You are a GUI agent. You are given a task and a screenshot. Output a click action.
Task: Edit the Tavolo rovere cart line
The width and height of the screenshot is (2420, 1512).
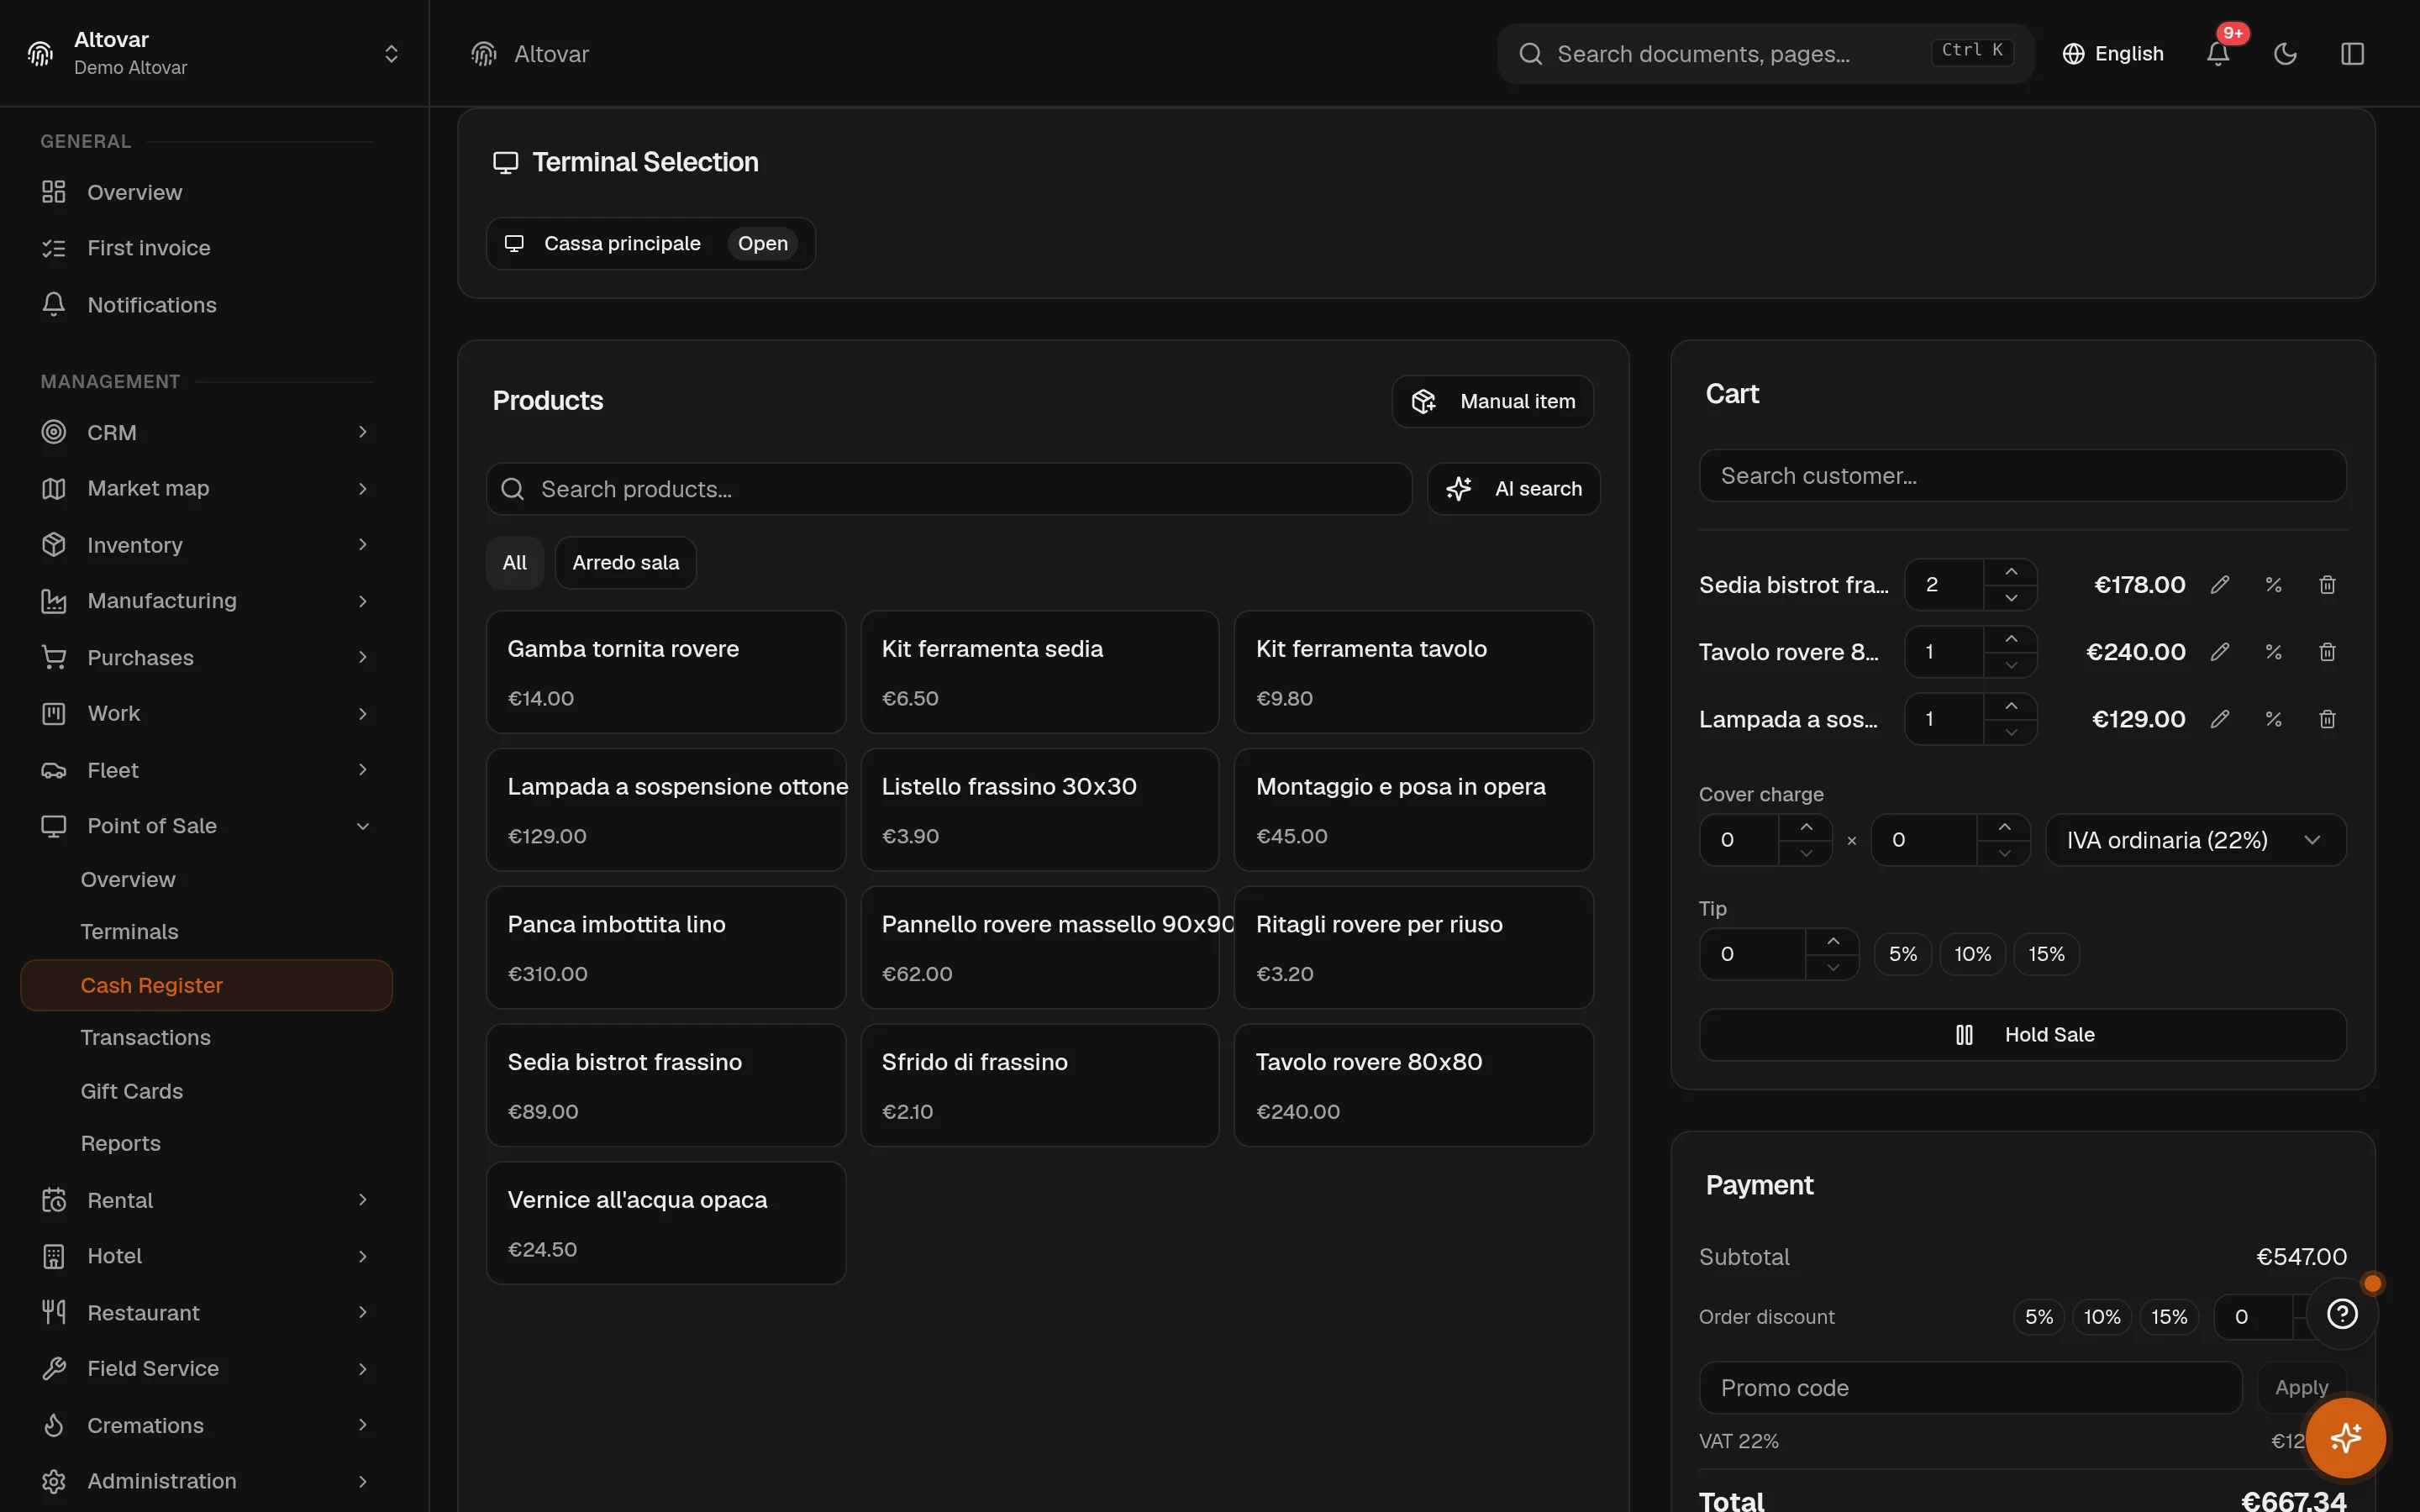coord(2219,652)
